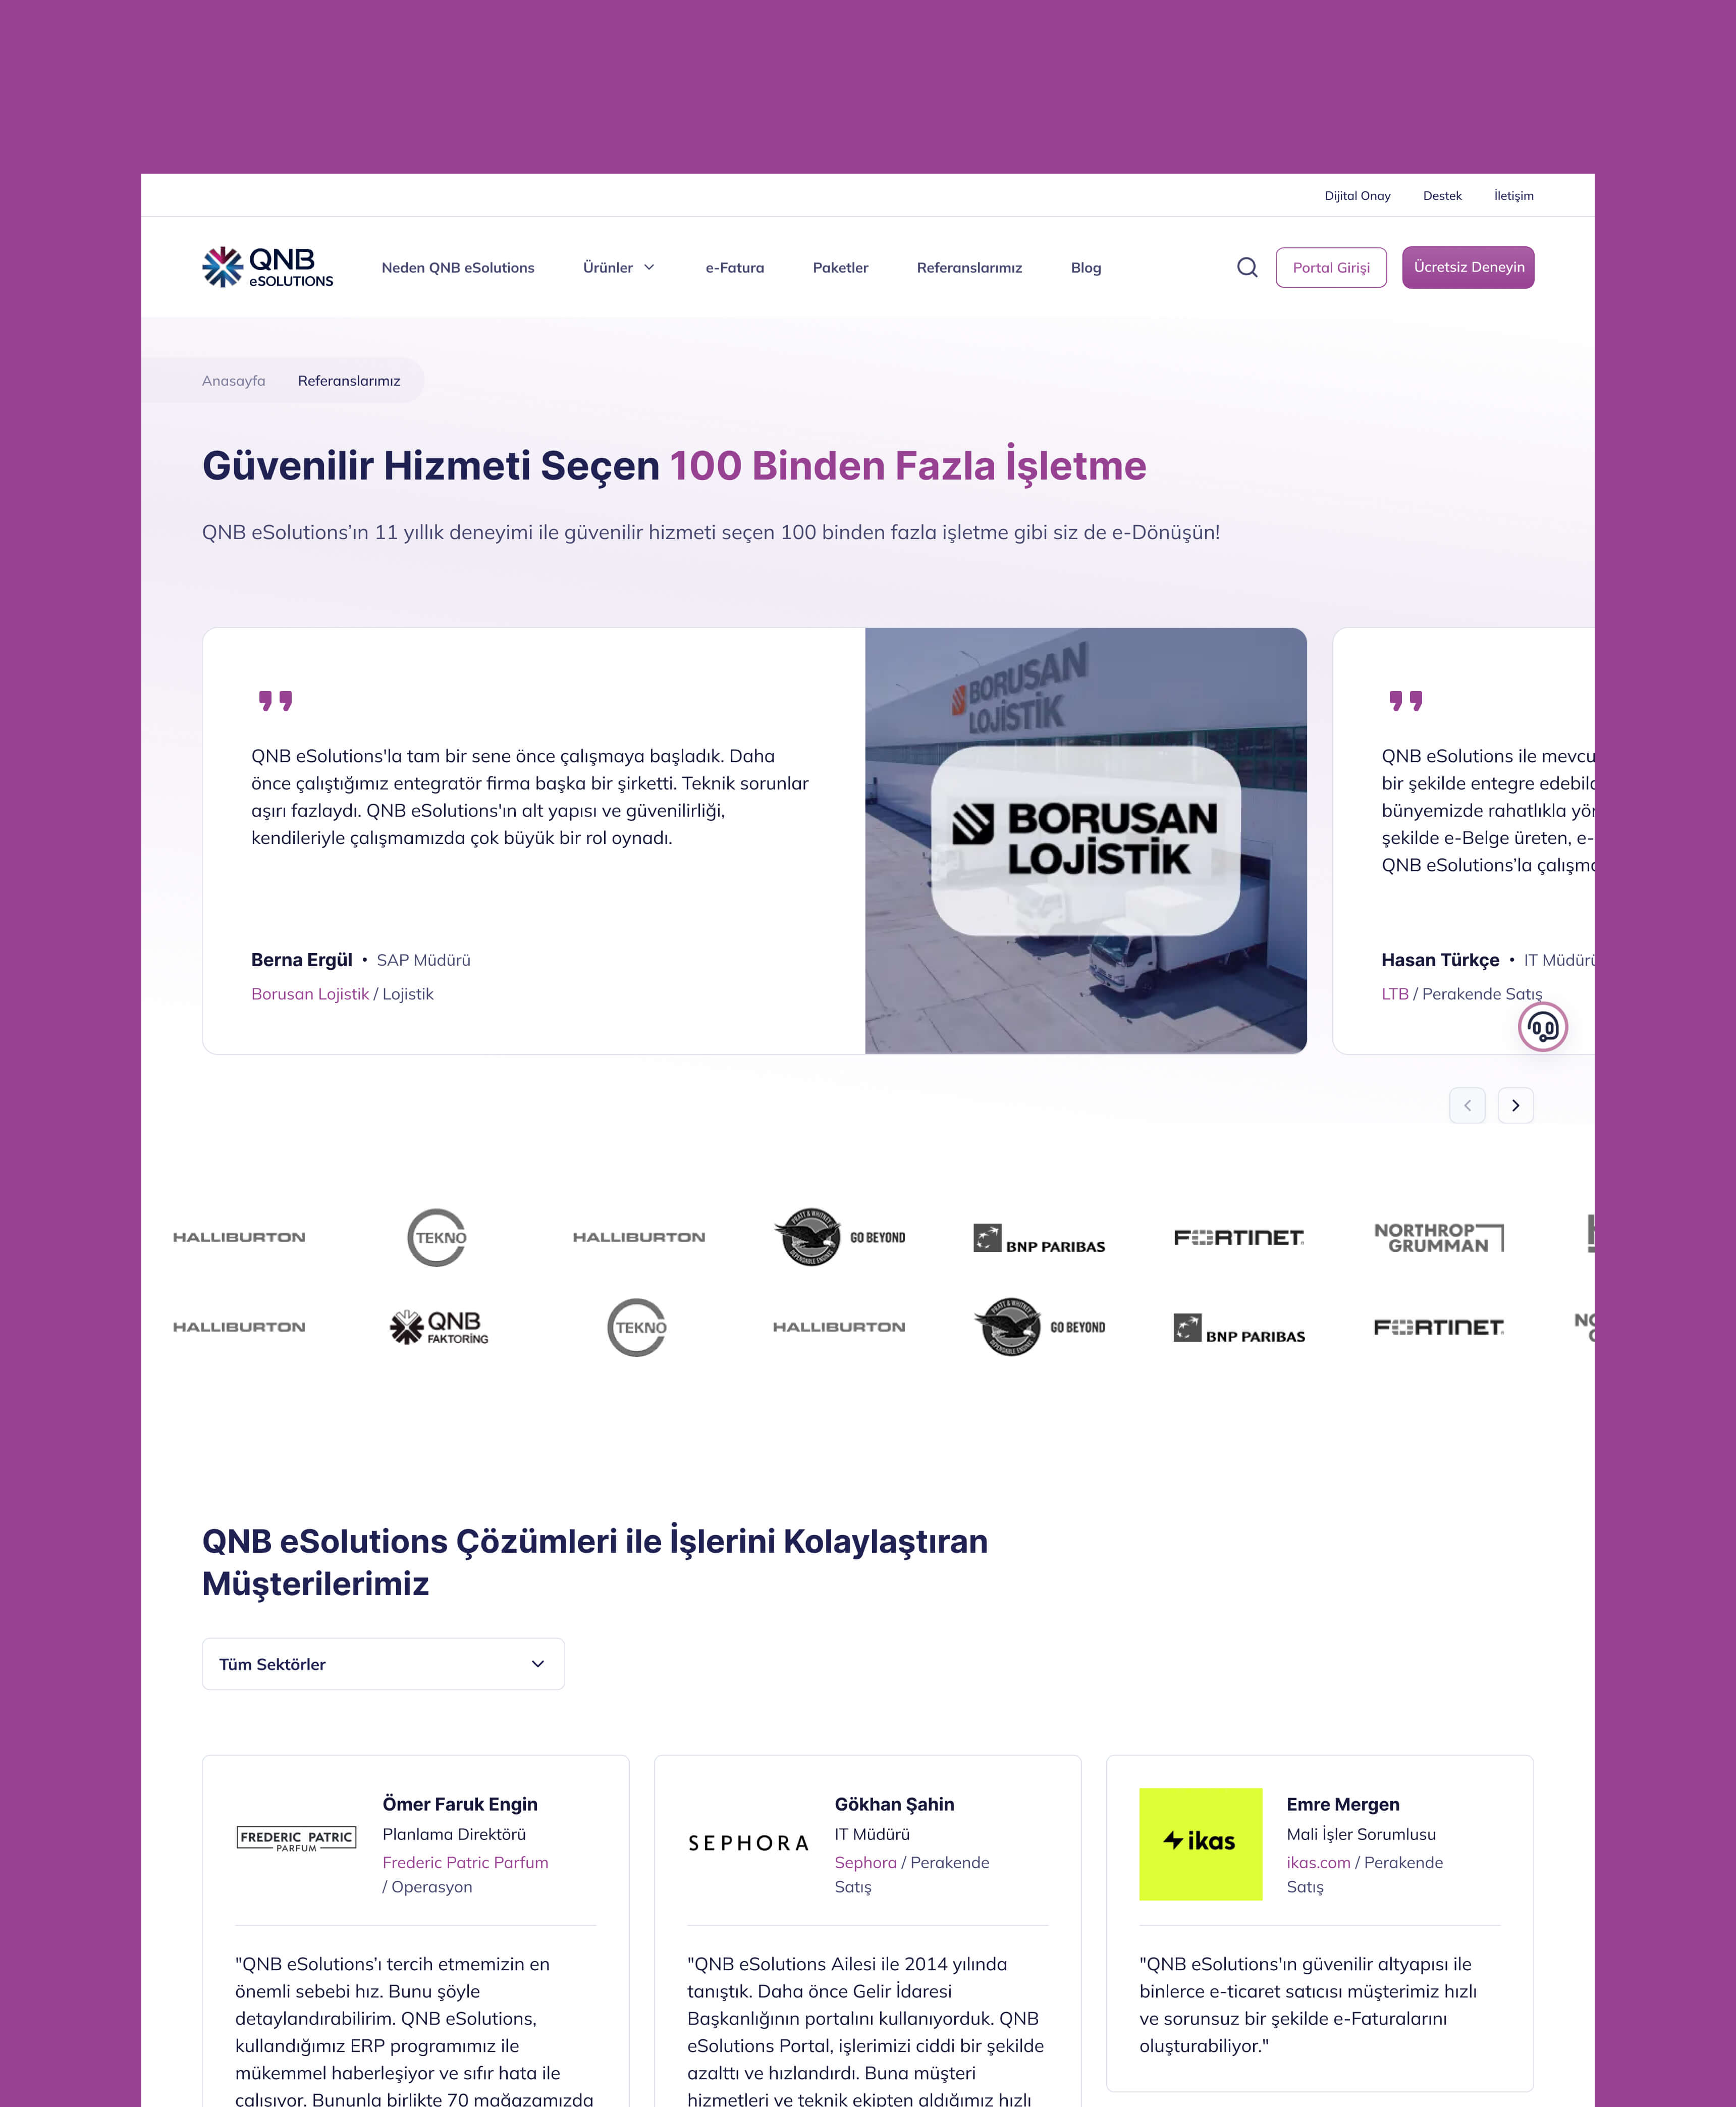Open the Paketler menu item
This screenshot has height=2107, width=1736.
click(840, 267)
